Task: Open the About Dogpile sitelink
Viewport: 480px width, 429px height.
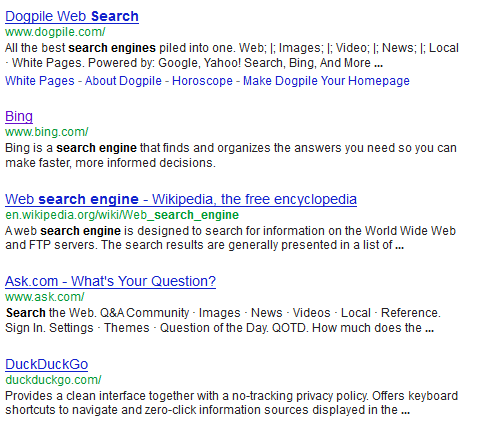Action: tap(123, 81)
